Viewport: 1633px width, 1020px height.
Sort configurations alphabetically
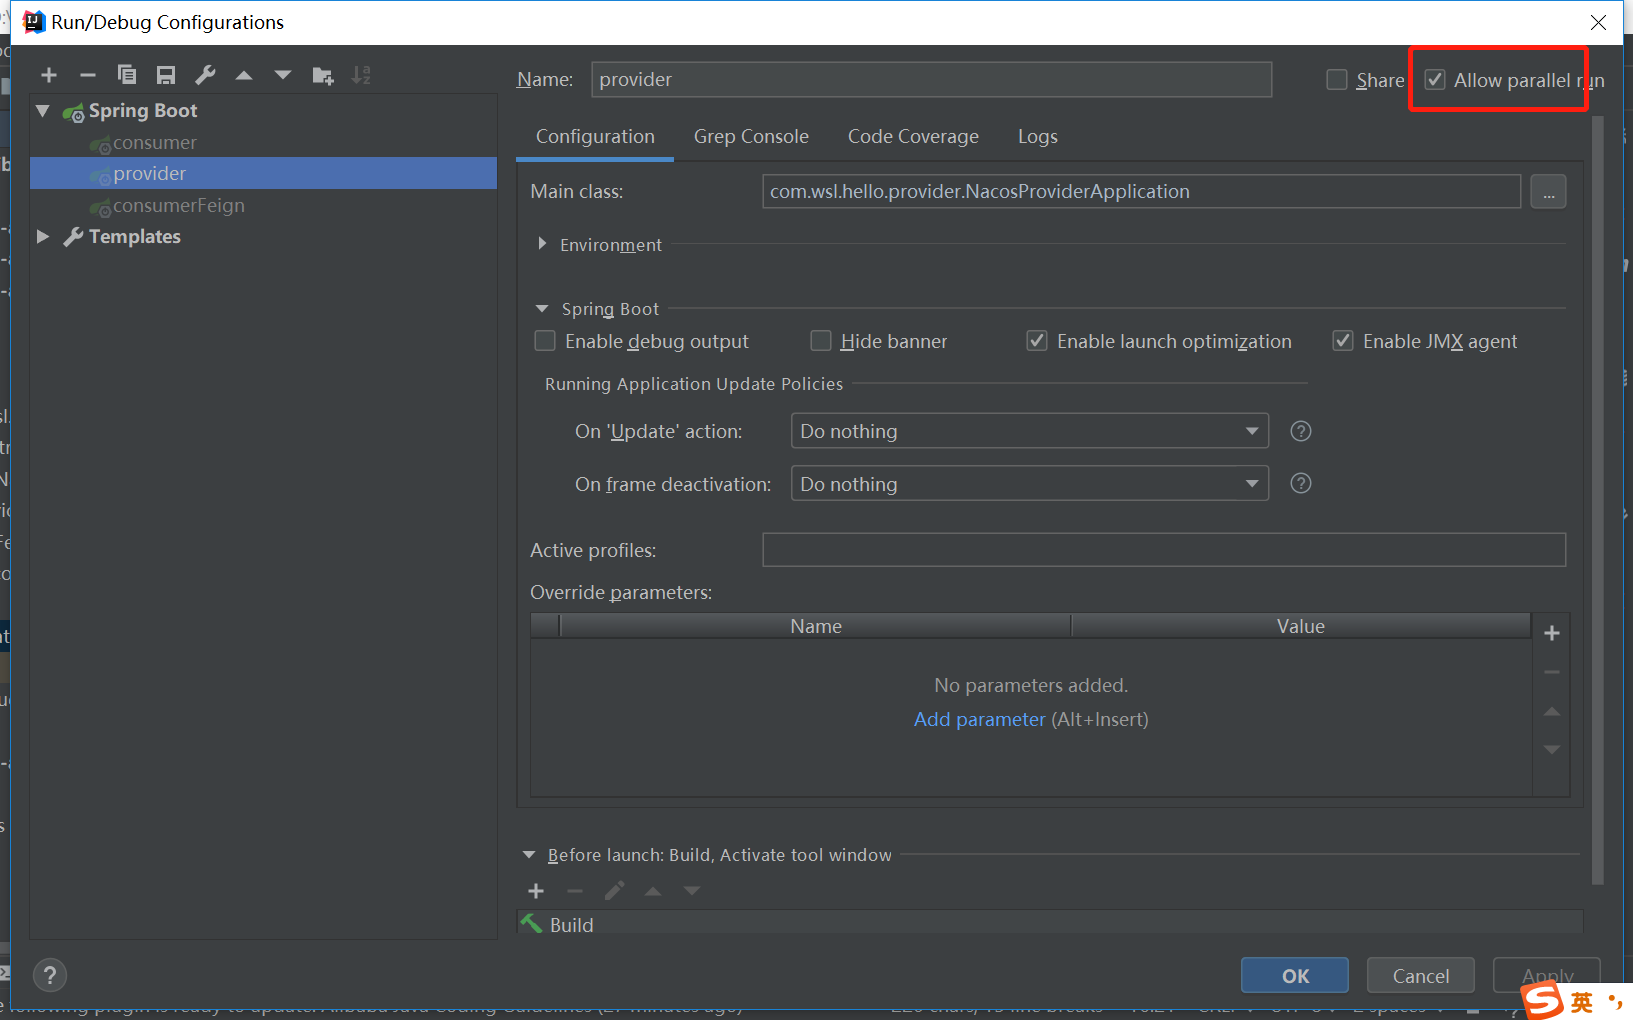click(361, 75)
